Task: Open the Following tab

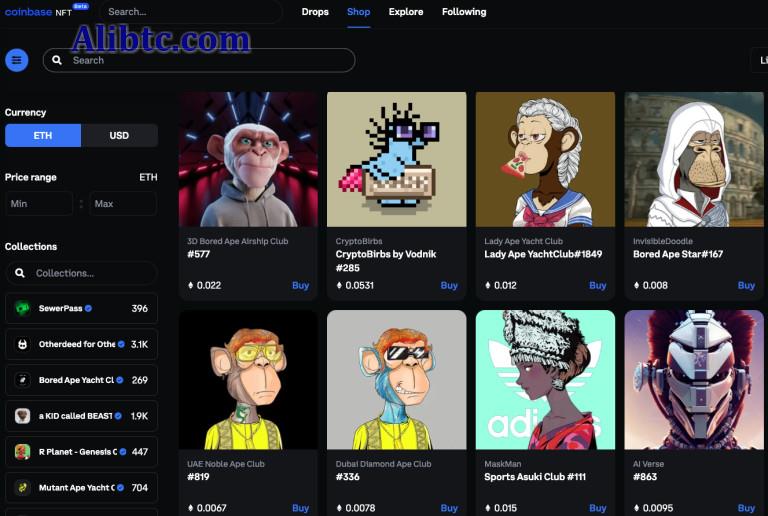Action: 464,12
